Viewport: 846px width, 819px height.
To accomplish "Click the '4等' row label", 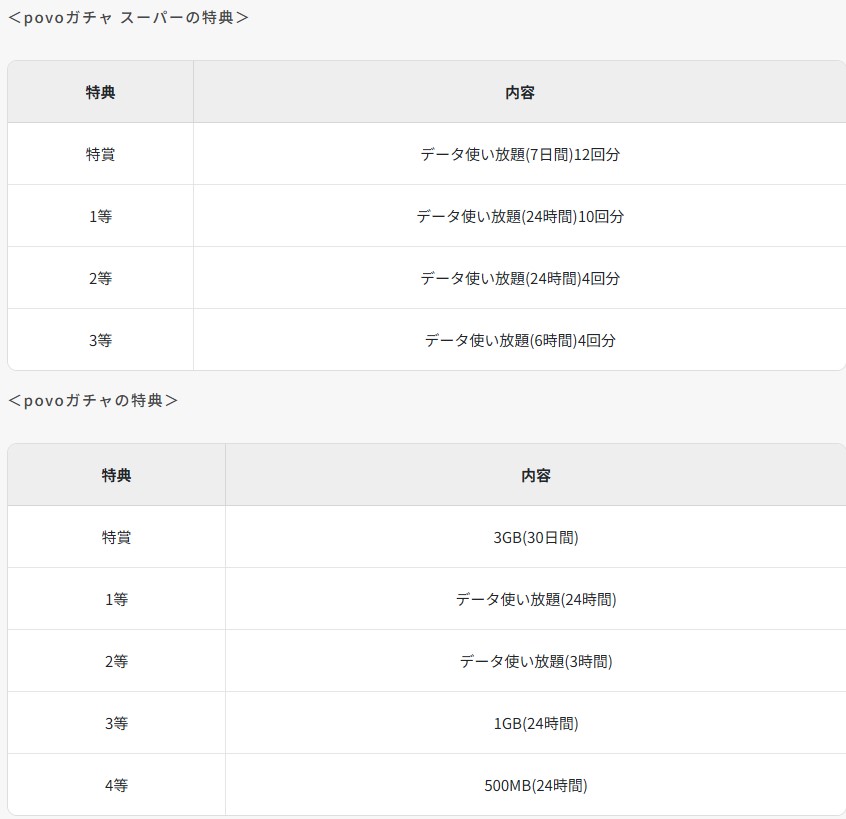I will 117,786.
